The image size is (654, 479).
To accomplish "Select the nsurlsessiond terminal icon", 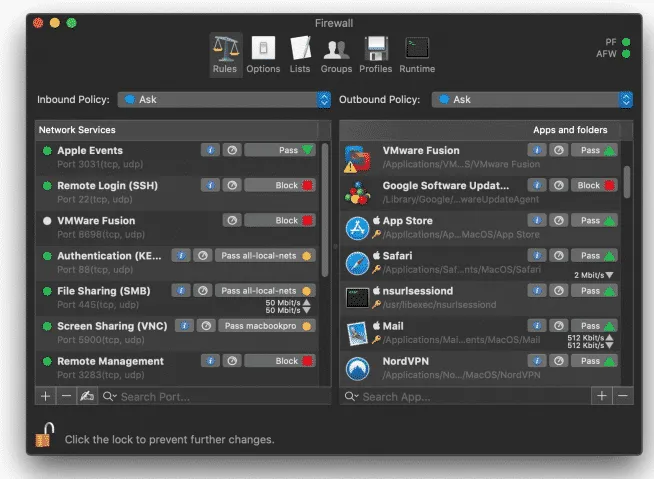I will coord(357,298).
